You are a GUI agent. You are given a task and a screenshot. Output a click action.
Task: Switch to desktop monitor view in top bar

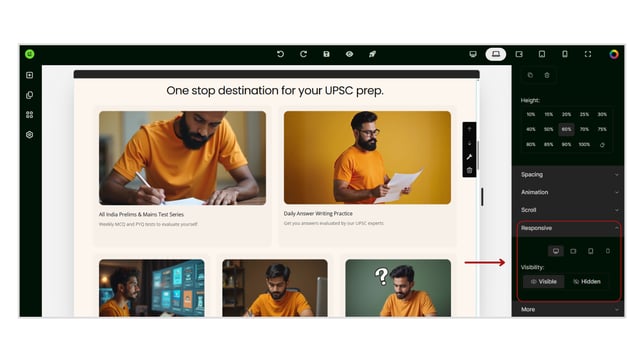click(473, 54)
